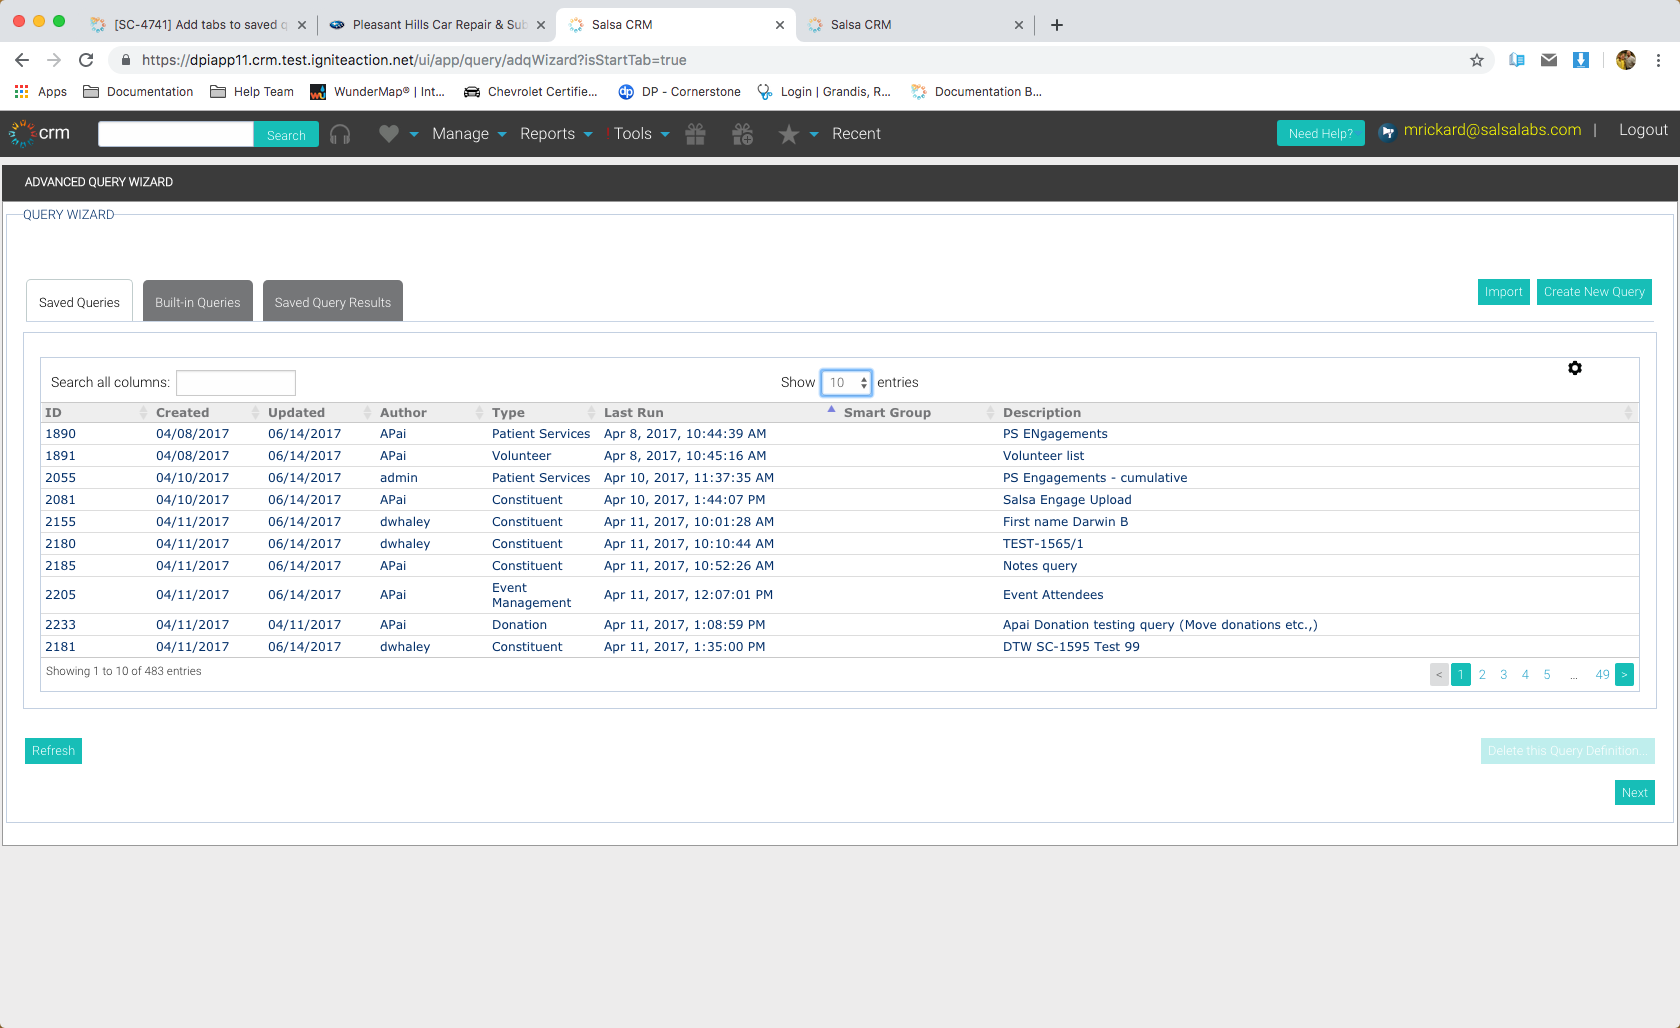The height and width of the screenshot is (1028, 1680).
Task: Click the gift donation icon
Action: pyautogui.click(x=696, y=133)
